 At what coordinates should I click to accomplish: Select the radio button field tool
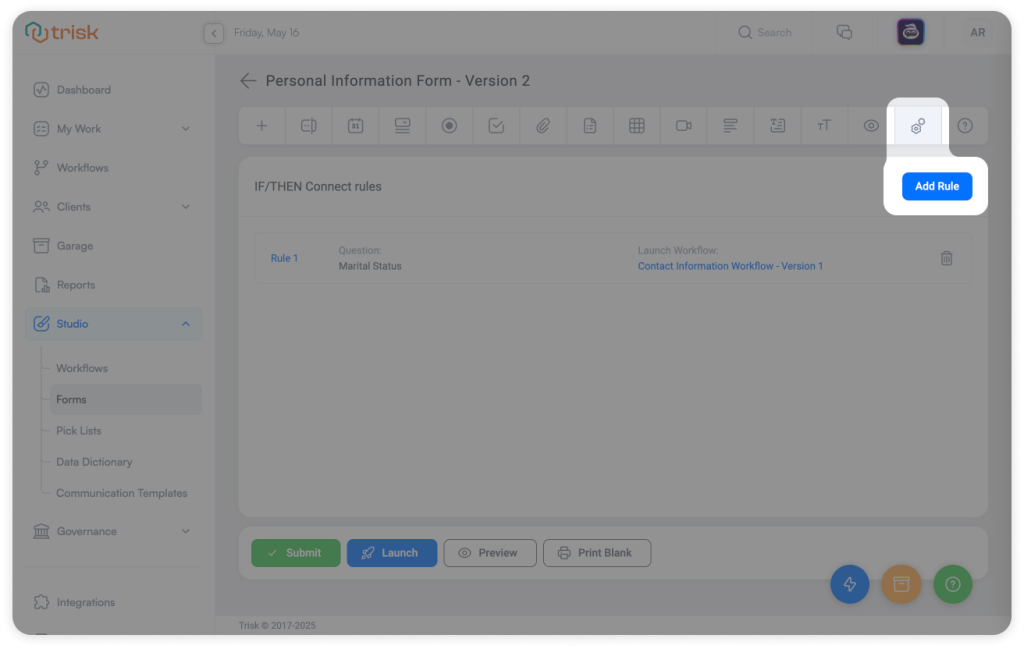tap(449, 125)
